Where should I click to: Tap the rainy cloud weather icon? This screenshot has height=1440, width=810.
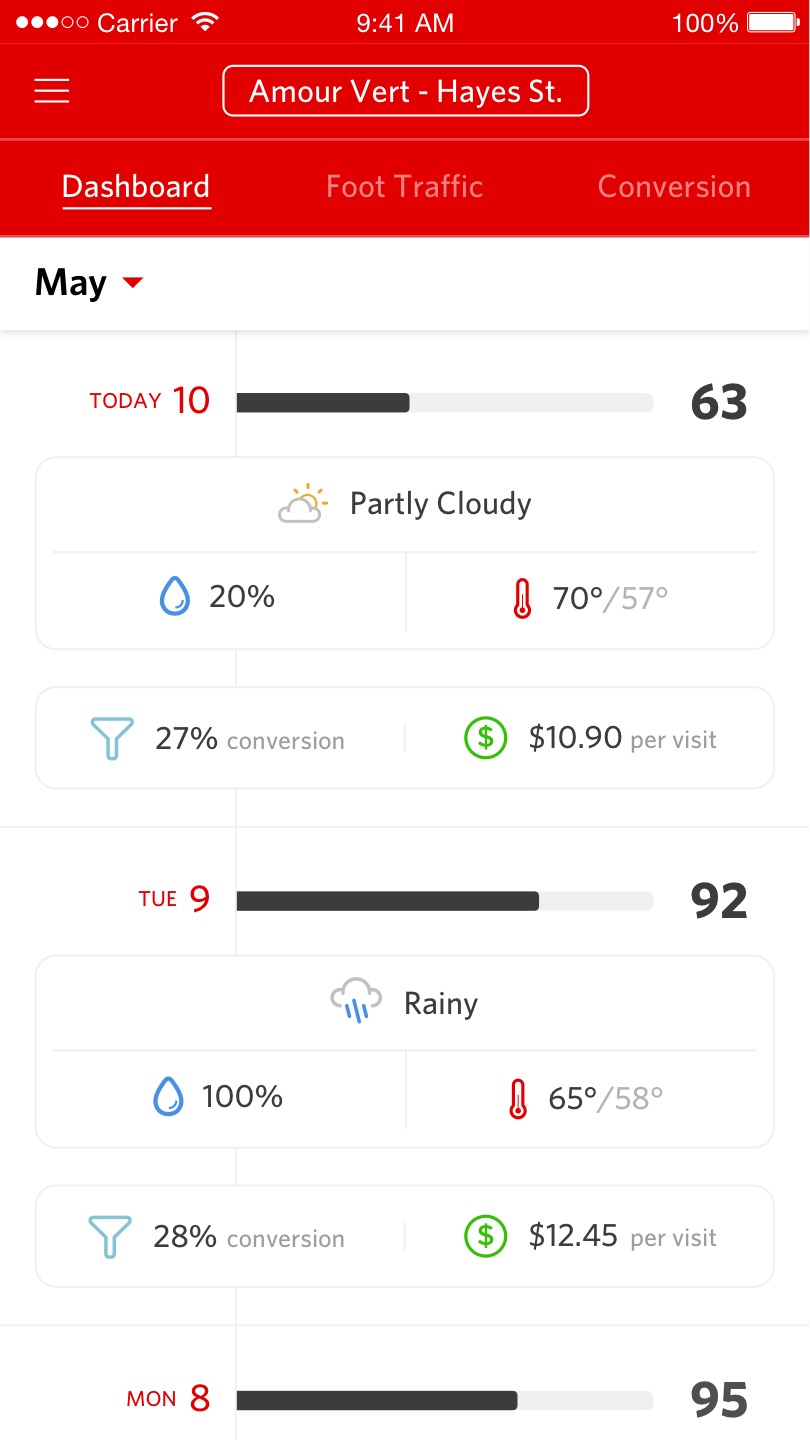tap(356, 1001)
